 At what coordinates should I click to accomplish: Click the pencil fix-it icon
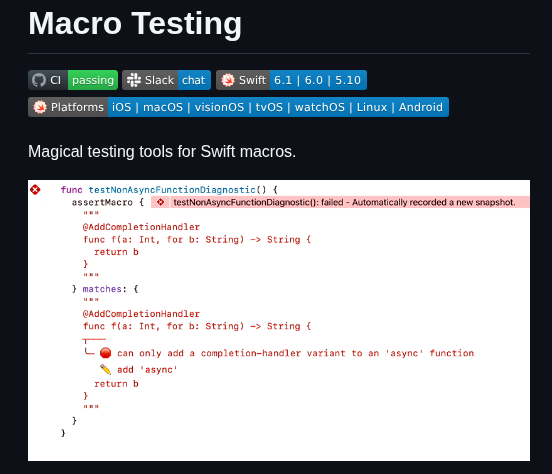pyautogui.click(x=105, y=369)
